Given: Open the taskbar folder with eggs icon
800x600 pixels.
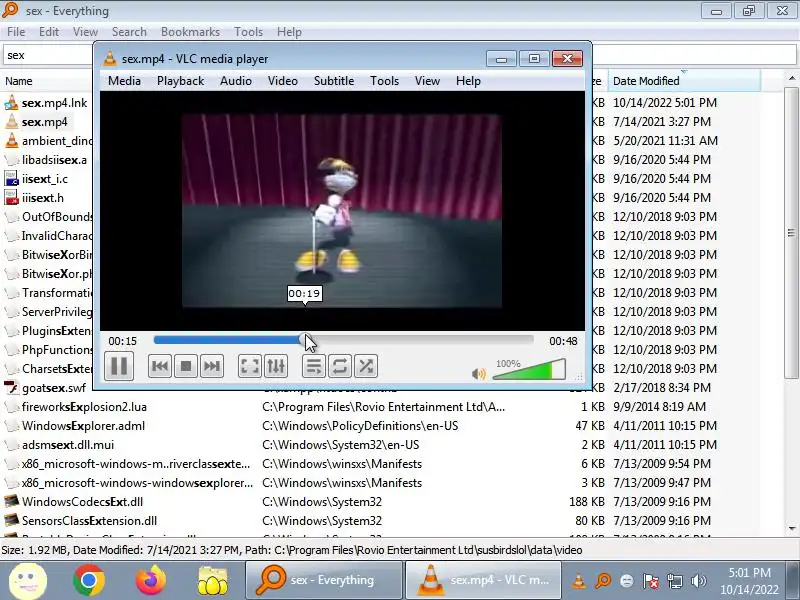Looking at the screenshot, I should click(212, 581).
